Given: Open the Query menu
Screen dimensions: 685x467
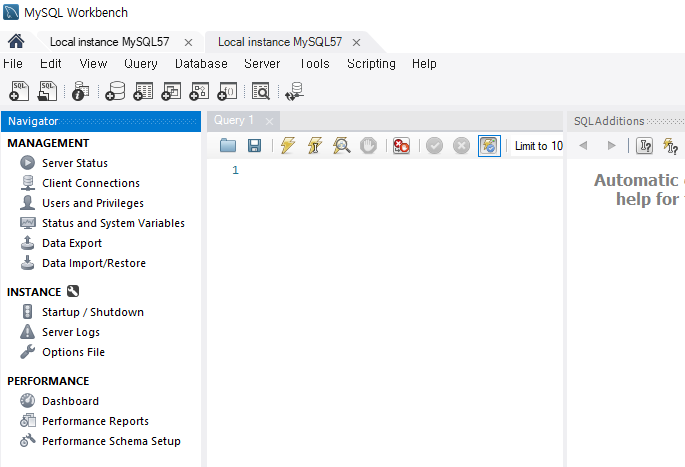Looking at the screenshot, I should pos(141,64).
